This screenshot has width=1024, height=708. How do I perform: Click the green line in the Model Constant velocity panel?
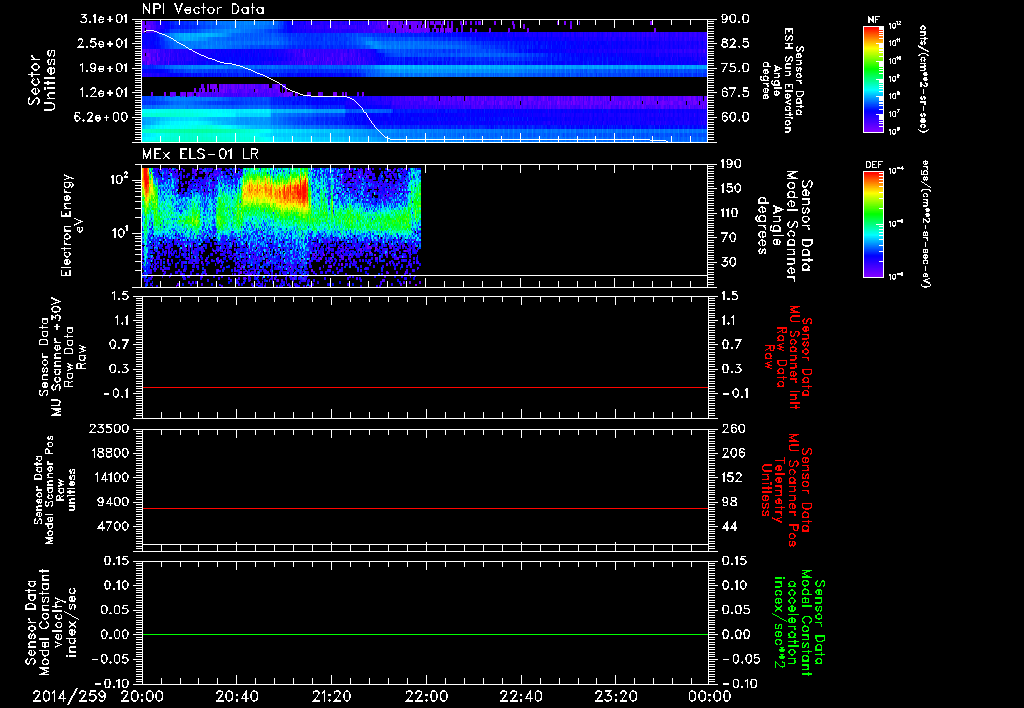[424, 634]
